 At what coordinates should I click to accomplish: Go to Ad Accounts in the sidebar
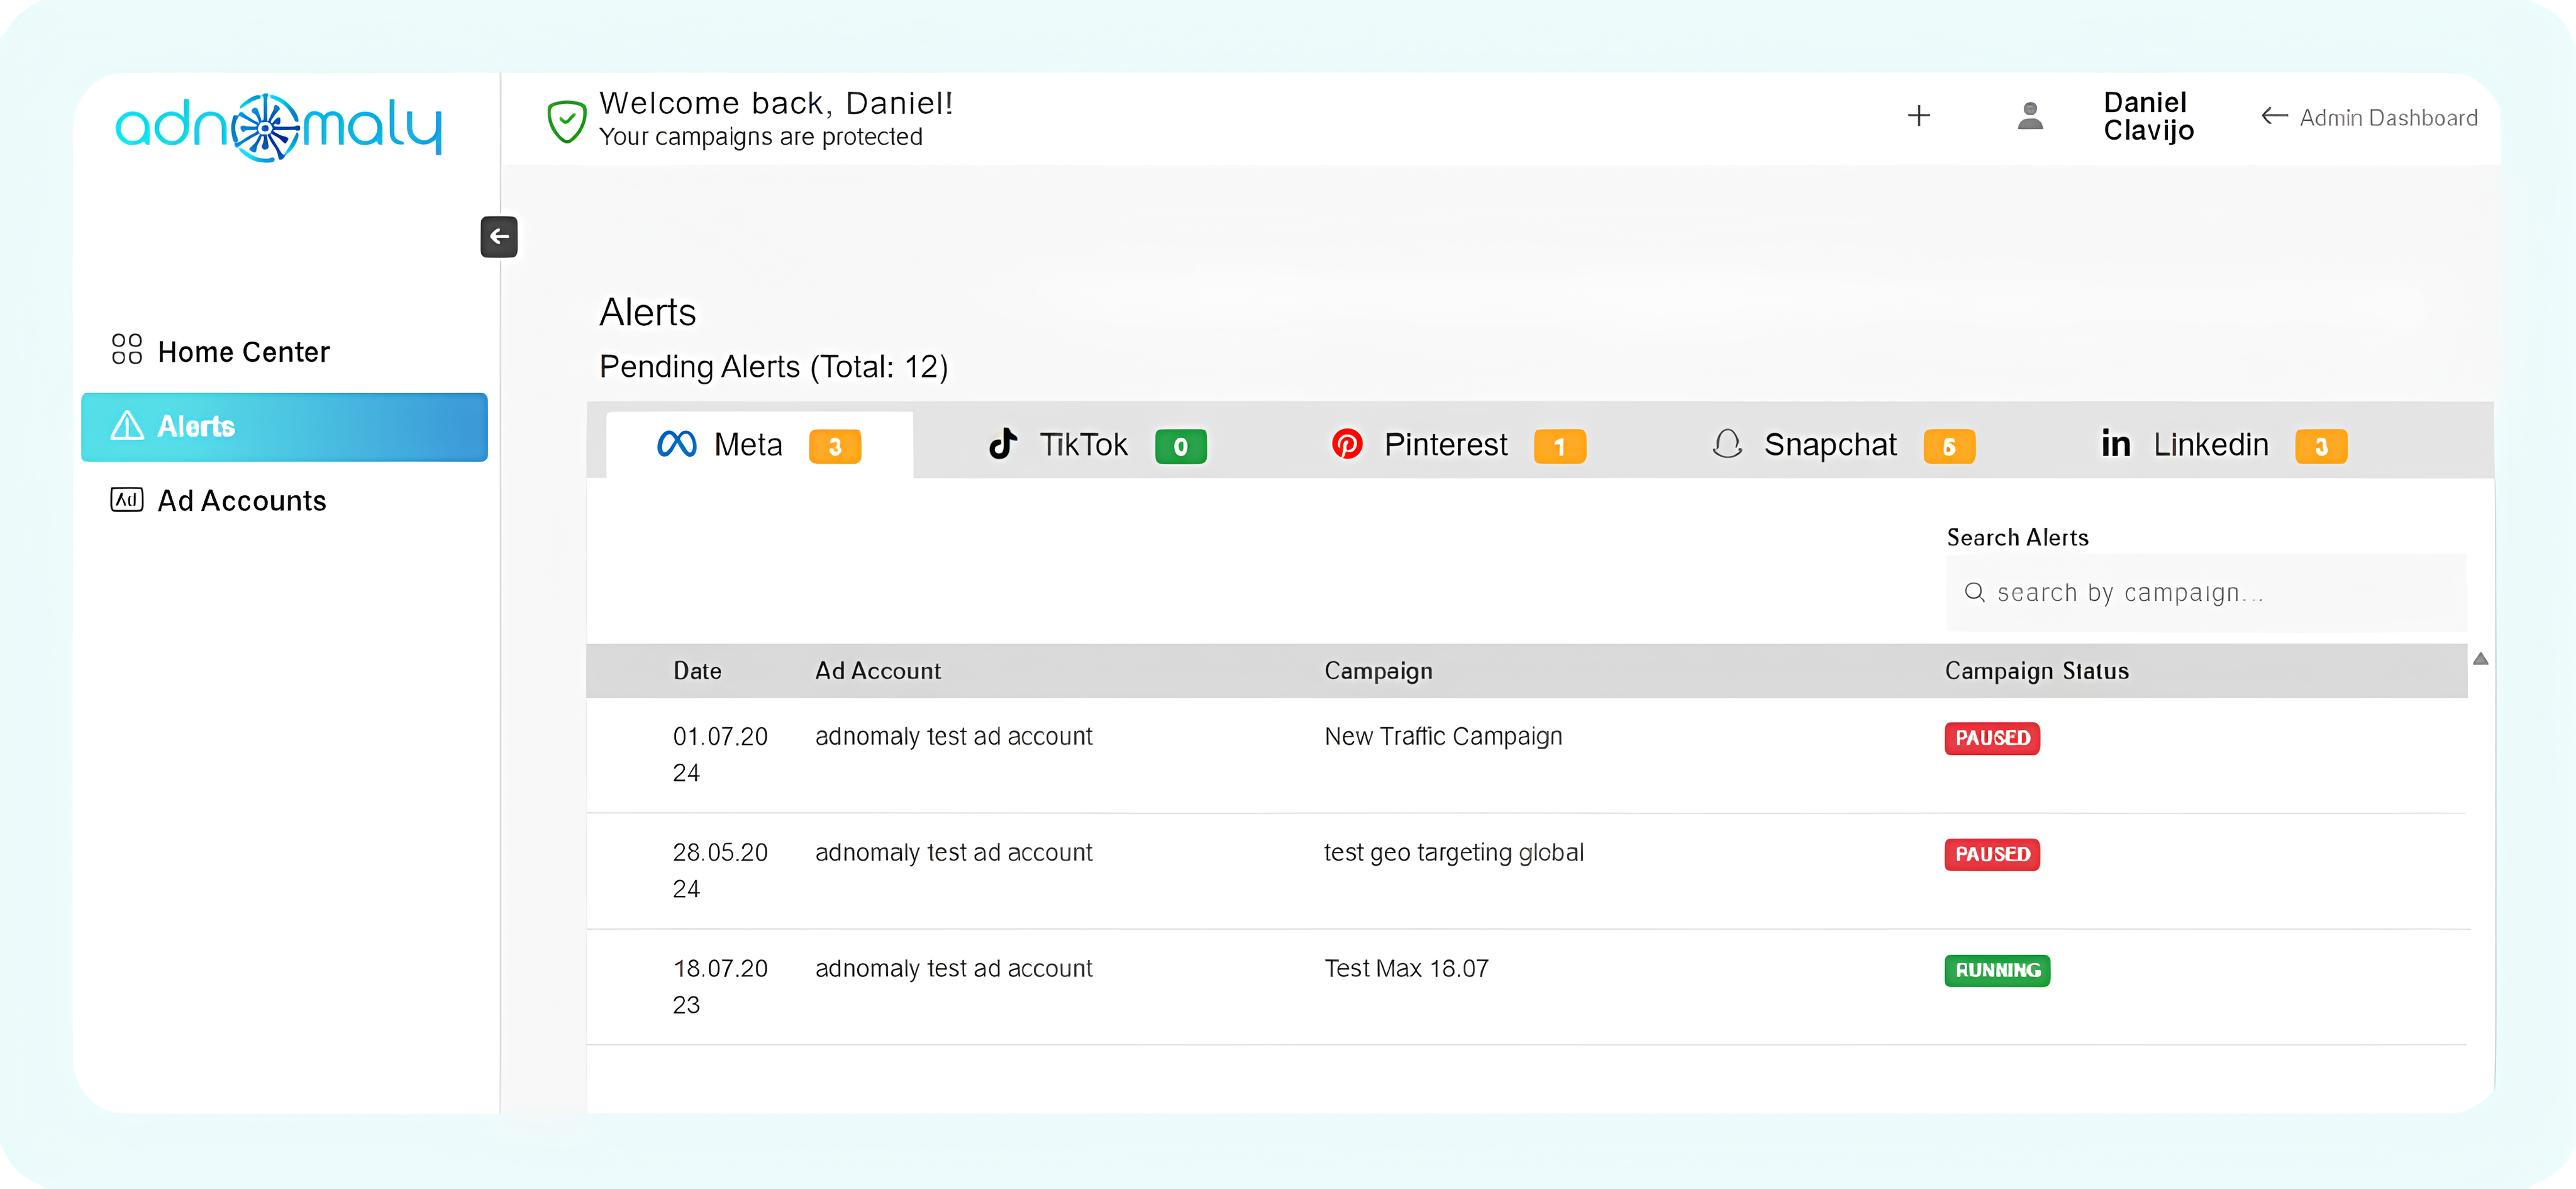coord(241,501)
